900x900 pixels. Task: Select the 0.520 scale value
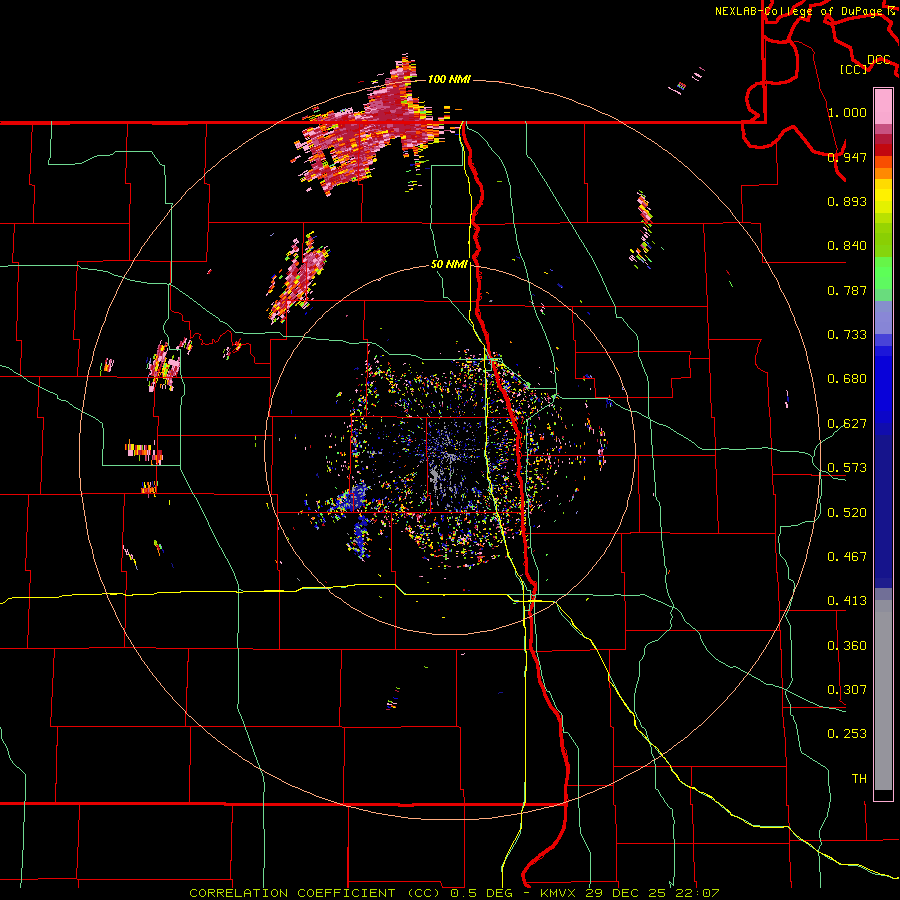[x=847, y=513]
